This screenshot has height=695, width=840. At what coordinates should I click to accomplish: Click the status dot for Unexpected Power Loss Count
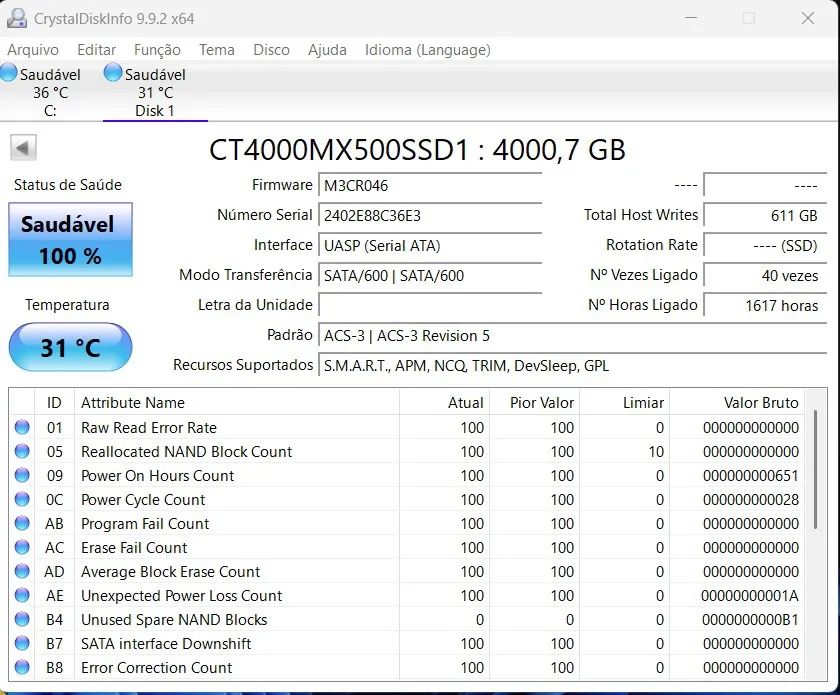point(22,595)
